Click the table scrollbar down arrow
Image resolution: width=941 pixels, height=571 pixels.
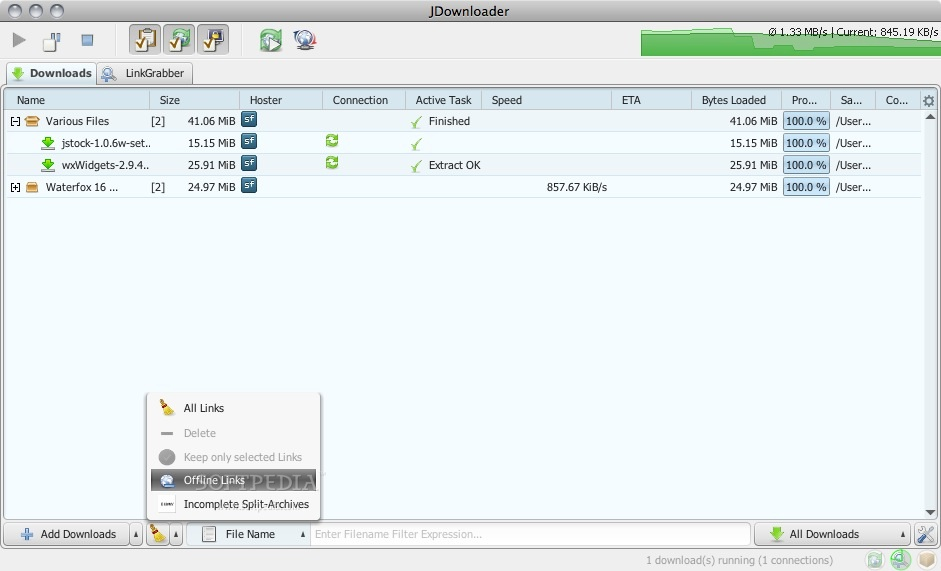(x=930, y=512)
